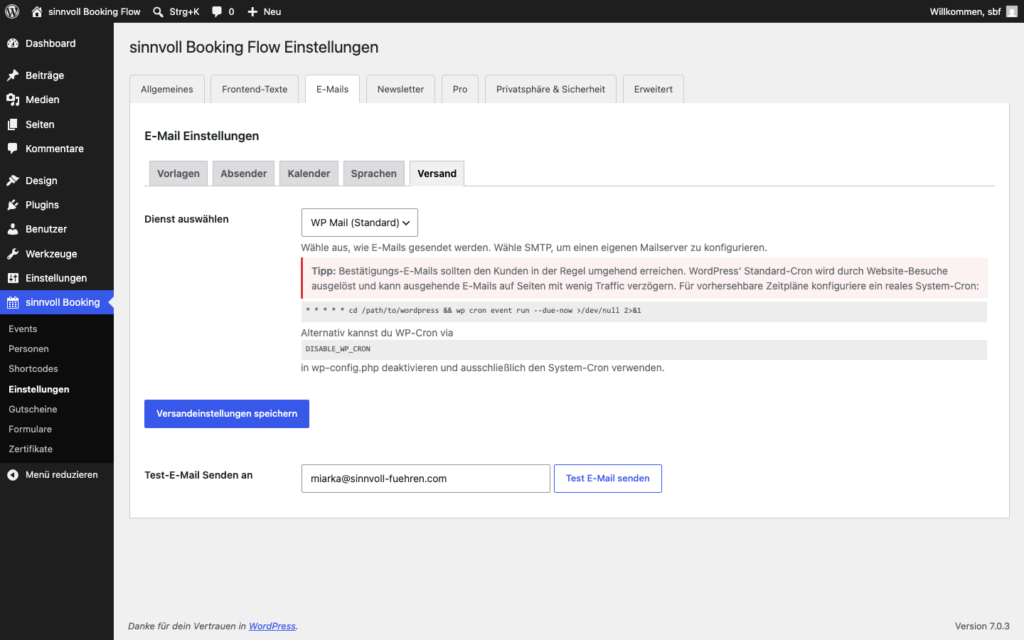
Task: Open the Kalender sub-tab
Action: click(309, 174)
